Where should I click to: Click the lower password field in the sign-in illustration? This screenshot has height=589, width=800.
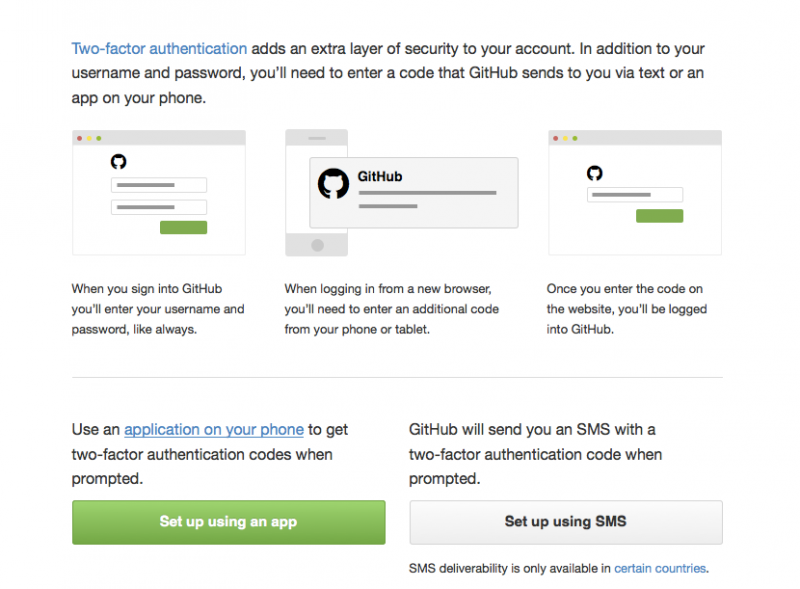click(x=160, y=207)
